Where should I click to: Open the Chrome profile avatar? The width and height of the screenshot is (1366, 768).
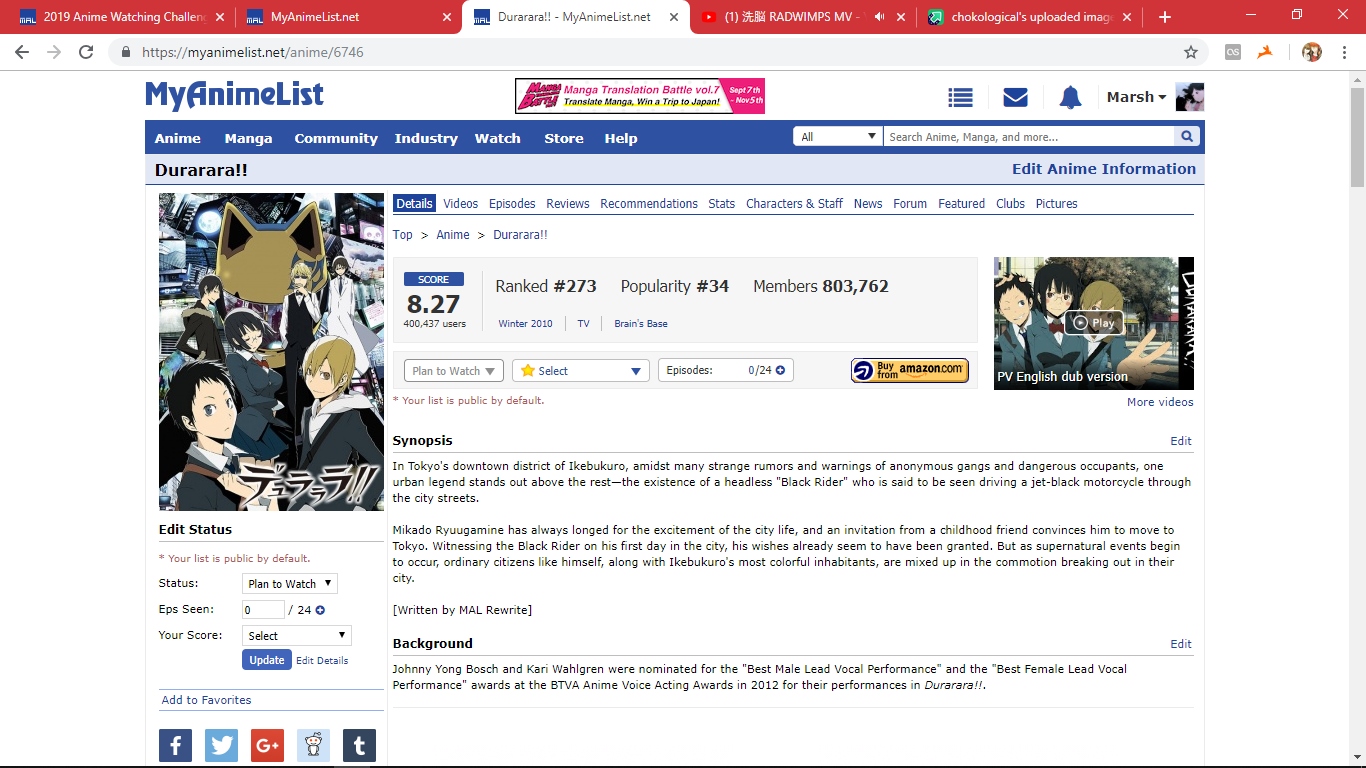[1311, 52]
